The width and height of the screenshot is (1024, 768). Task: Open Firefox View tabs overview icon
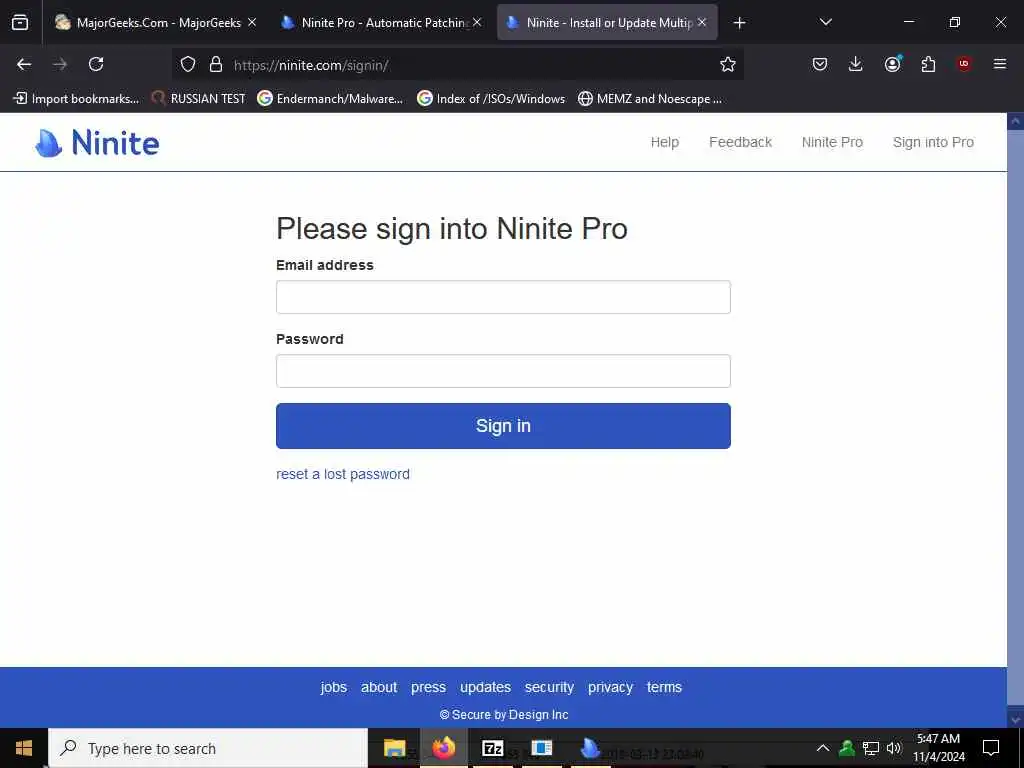(20, 23)
